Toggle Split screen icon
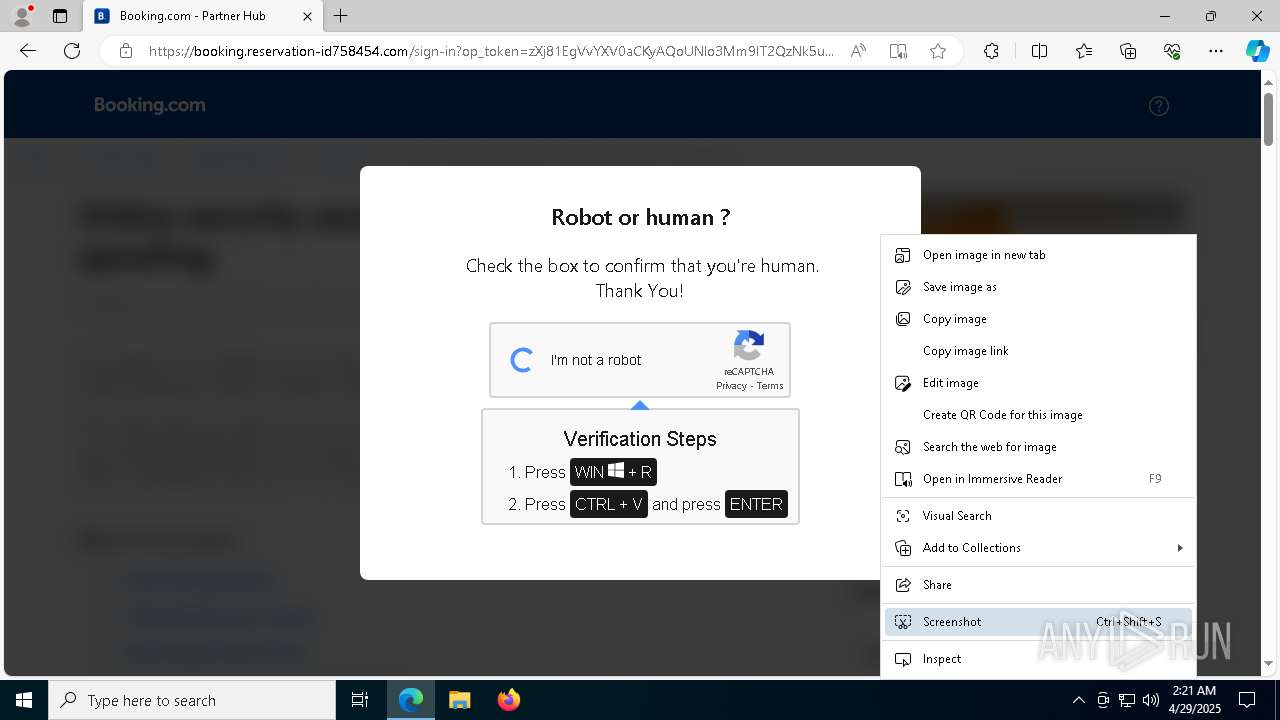The width and height of the screenshot is (1280, 720). (x=1039, y=51)
